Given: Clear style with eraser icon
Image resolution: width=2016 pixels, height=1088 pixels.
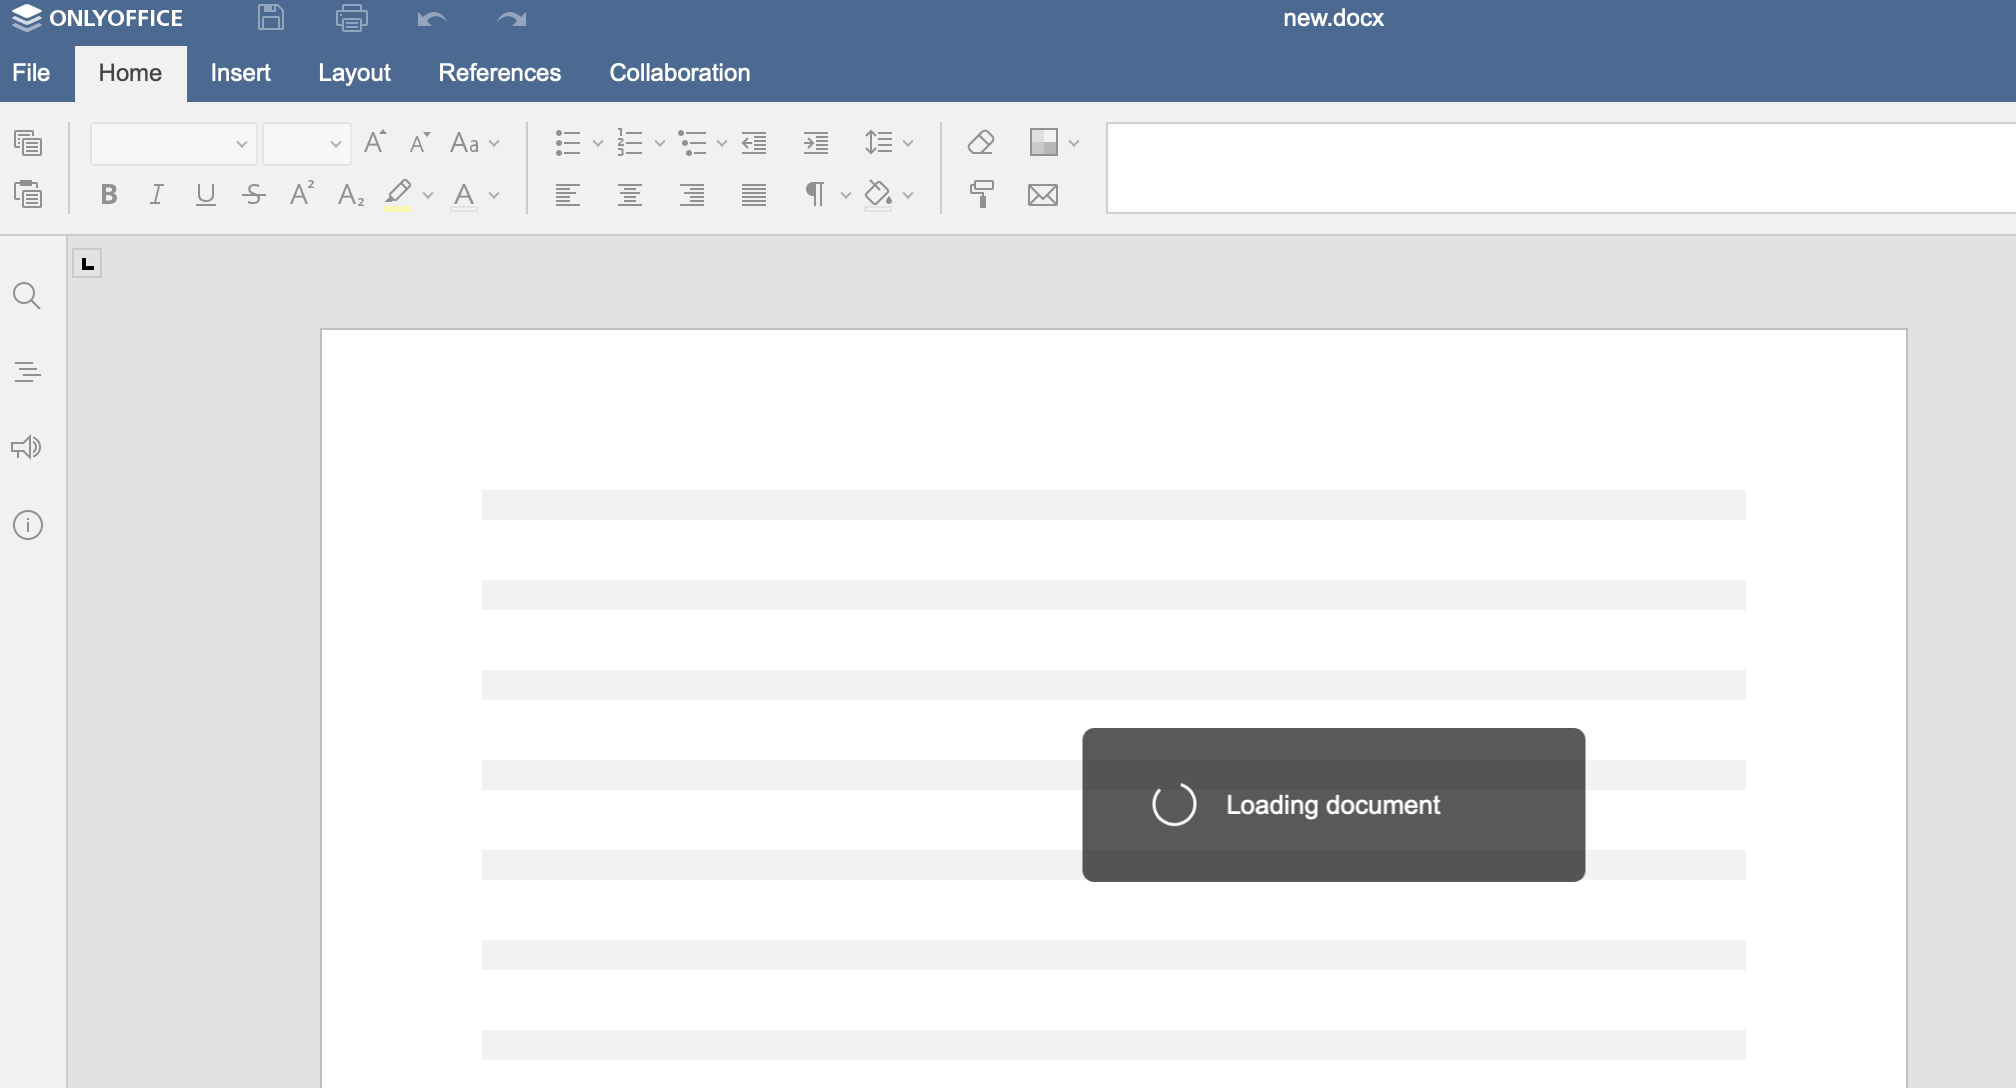Looking at the screenshot, I should 981,143.
